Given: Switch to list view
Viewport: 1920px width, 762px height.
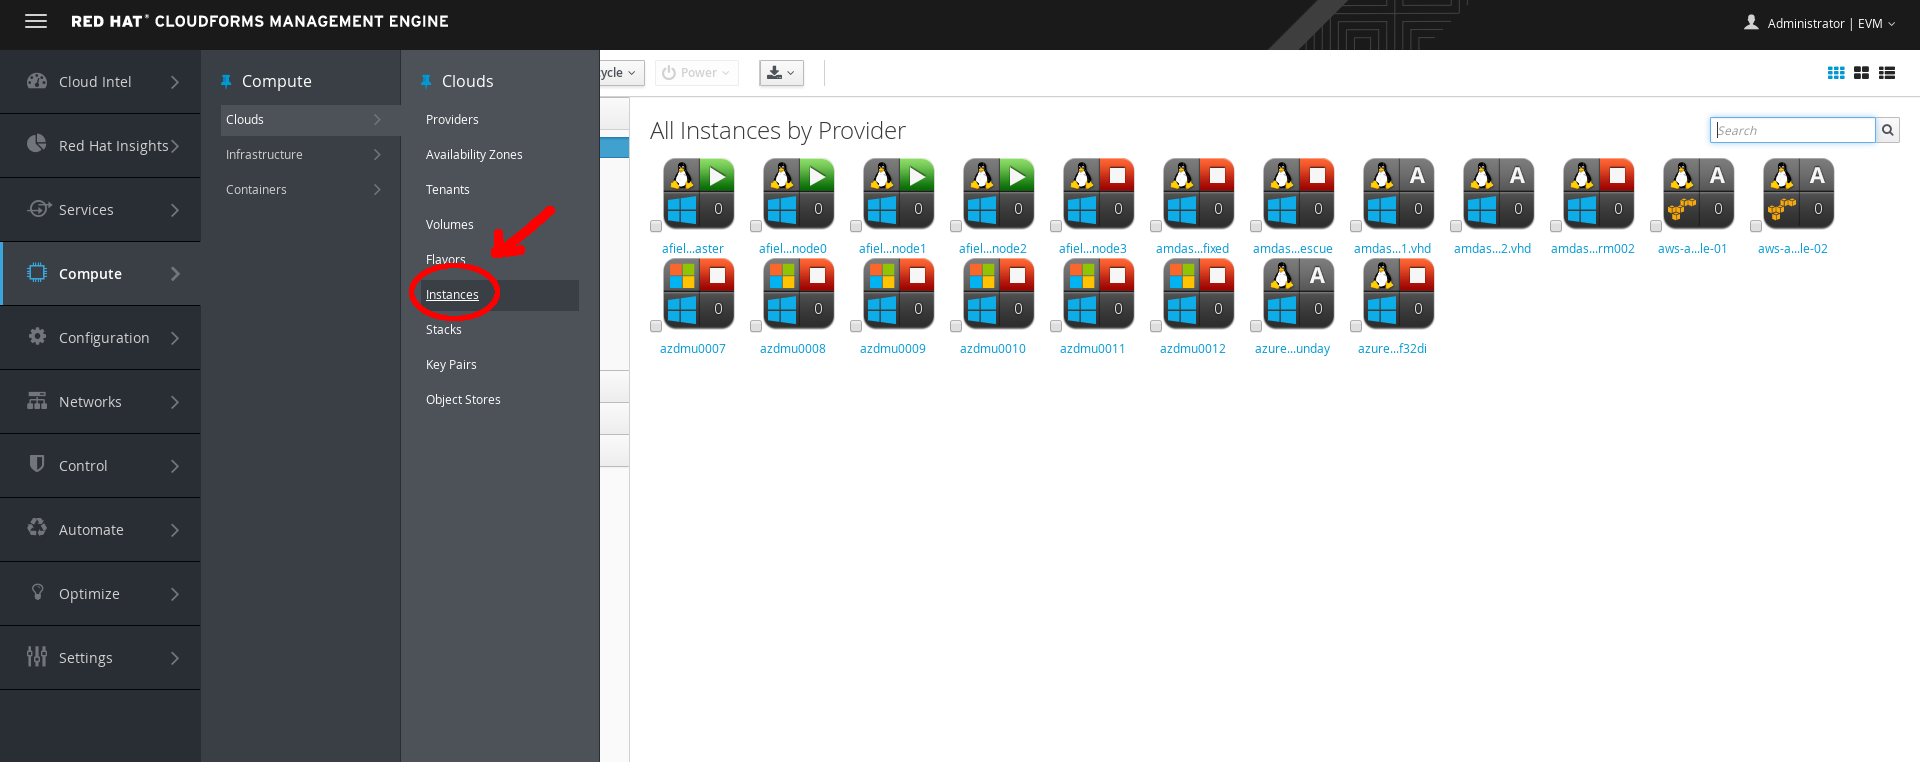Looking at the screenshot, I should [x=1887, y=73].
